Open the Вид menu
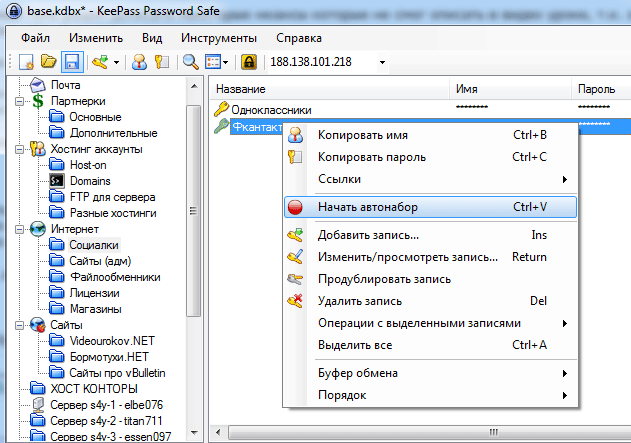 click(x=152, y=38)
